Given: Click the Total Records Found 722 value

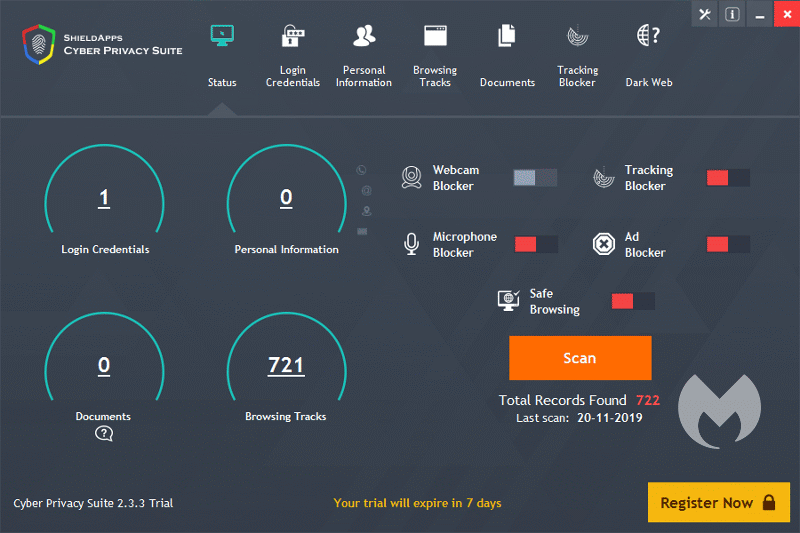Looking at the screenshot, I should pos(648,400).
